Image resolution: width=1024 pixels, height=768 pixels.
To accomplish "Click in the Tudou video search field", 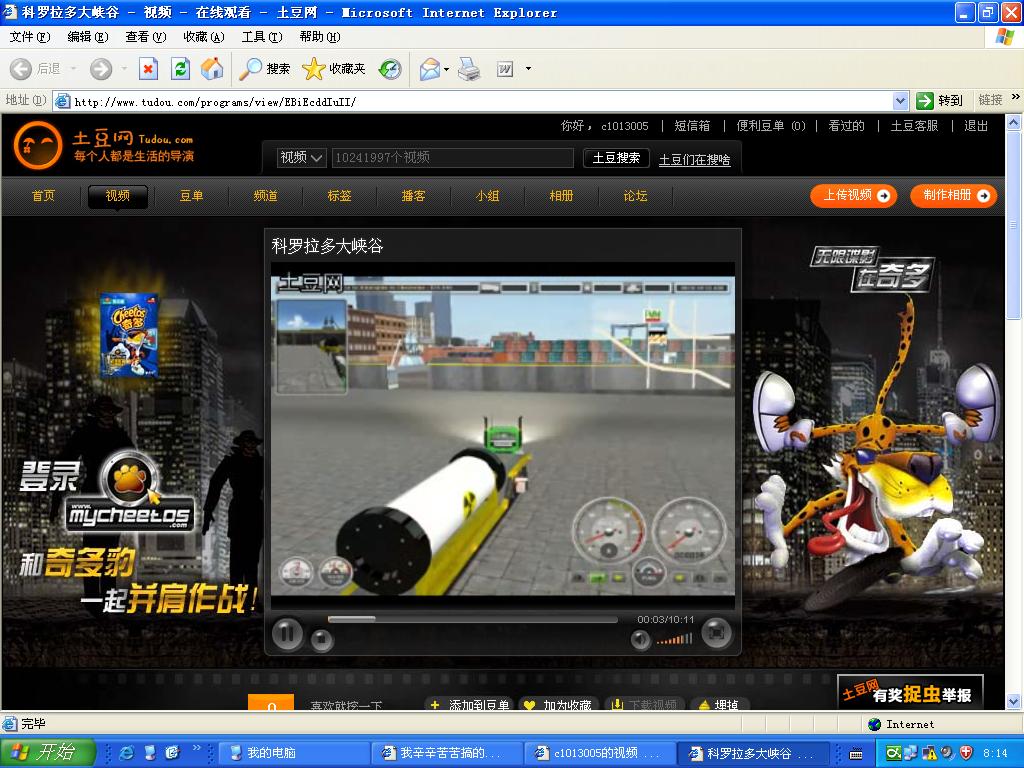I will tap(453, 157).
